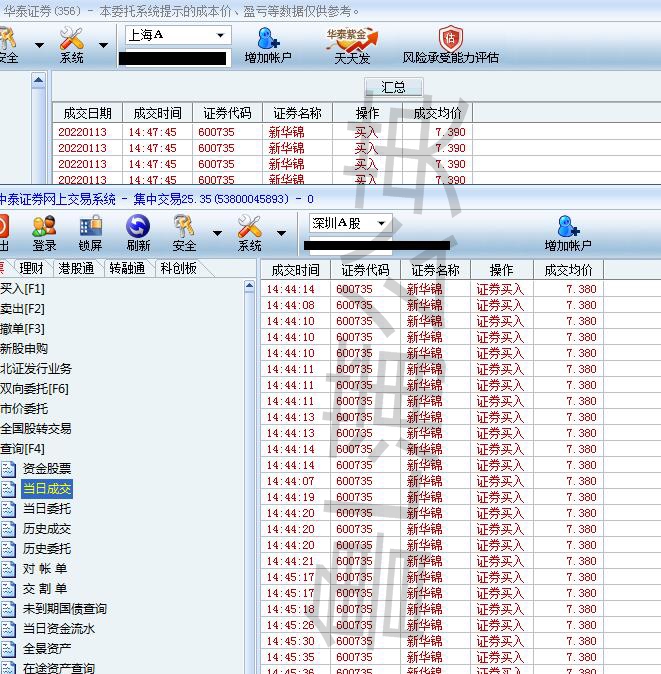This screenshot has width=661, height=674.
Task: Click document icon beside 交割单
Action: coord(8,589)
